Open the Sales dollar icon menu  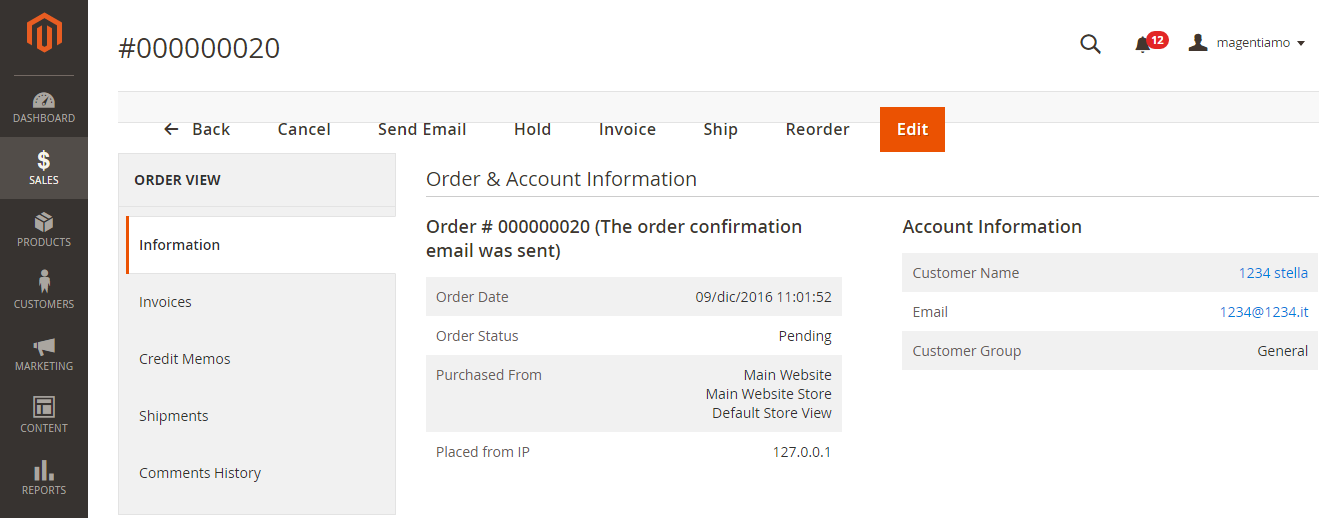coord(44,168)
